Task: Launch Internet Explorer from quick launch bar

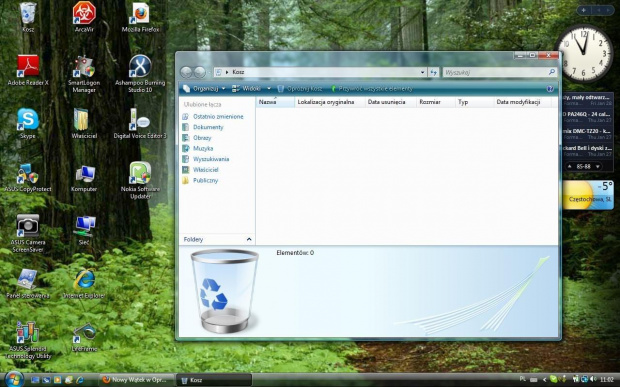Action: pos(79,379)
